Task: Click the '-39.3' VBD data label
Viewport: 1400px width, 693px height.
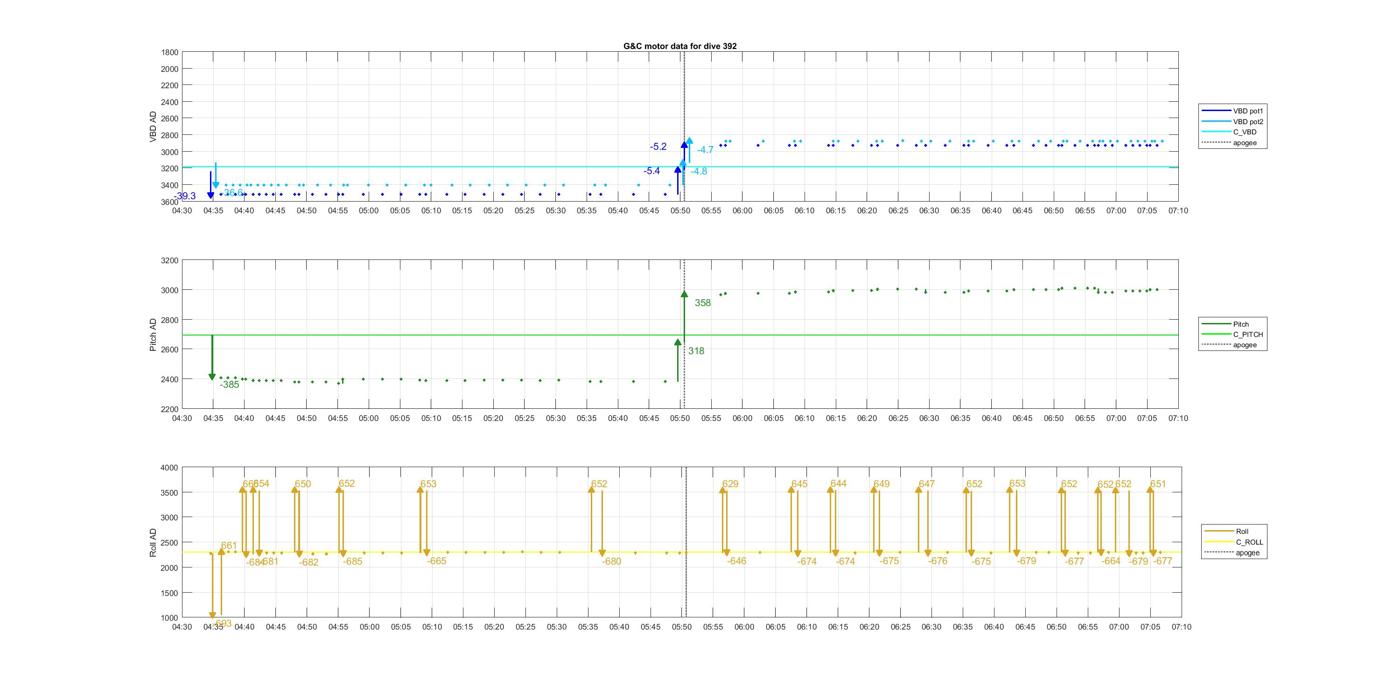Action: coord(186,196)
